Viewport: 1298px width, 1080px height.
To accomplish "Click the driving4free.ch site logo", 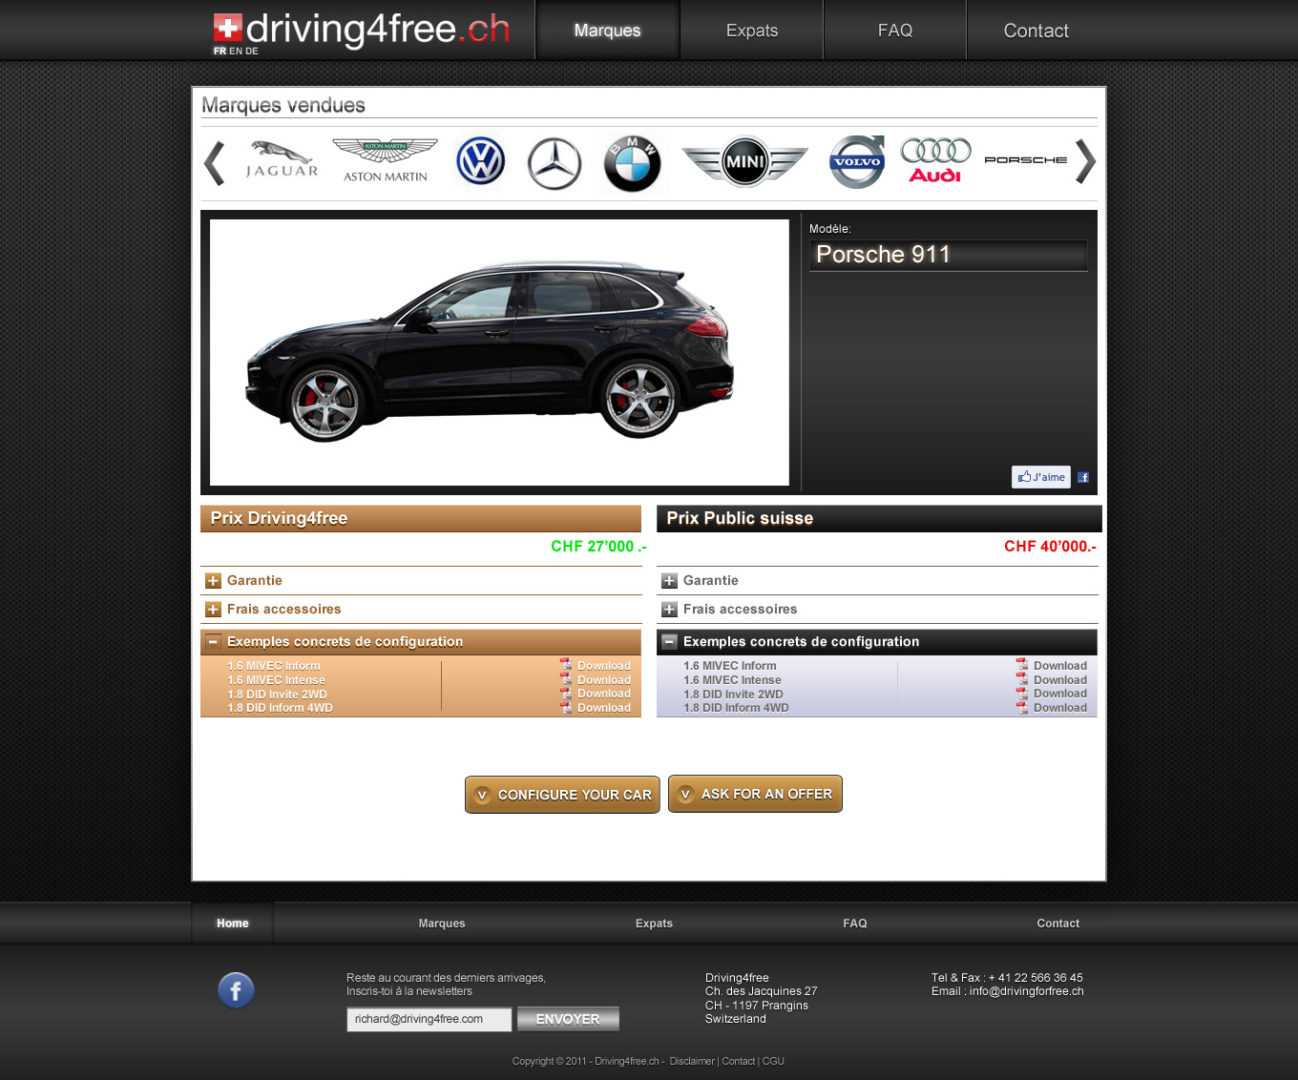I will [x=362, y=32].
